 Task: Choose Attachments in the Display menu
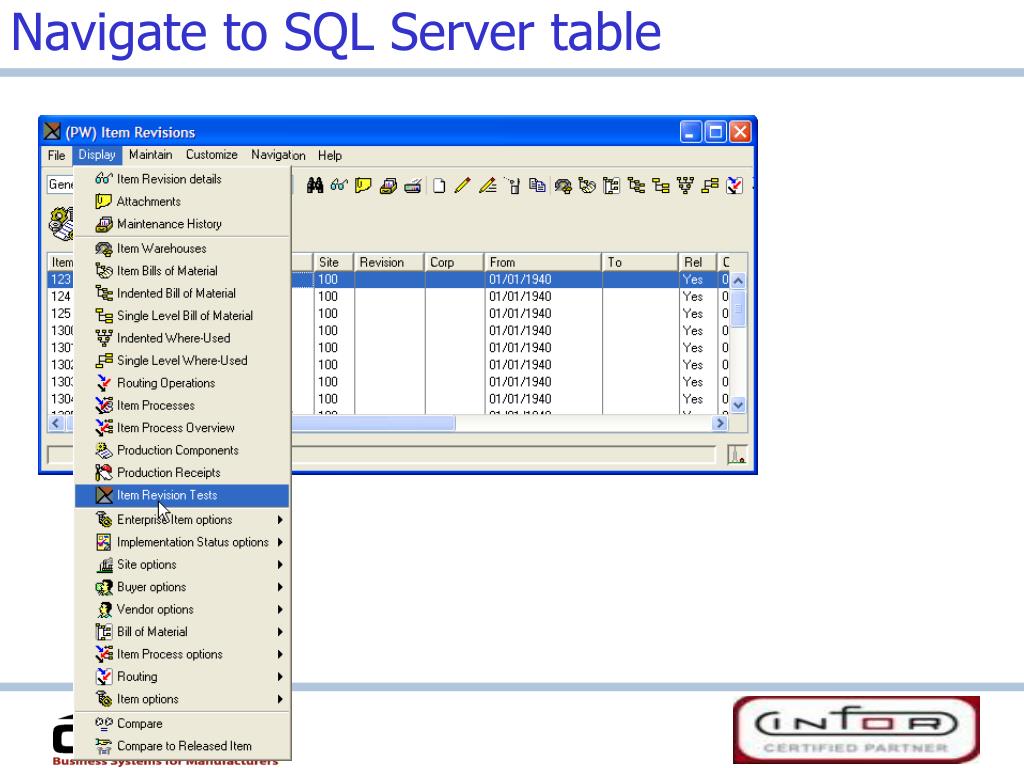[182, 202]
